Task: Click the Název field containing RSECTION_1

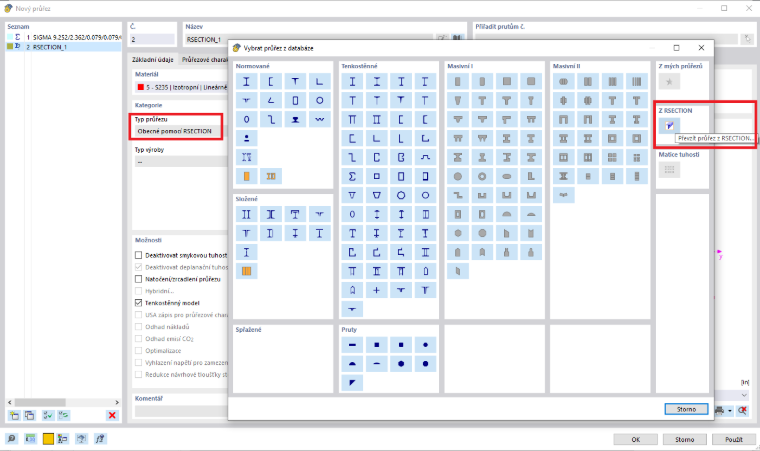Action: pos(309,39)
